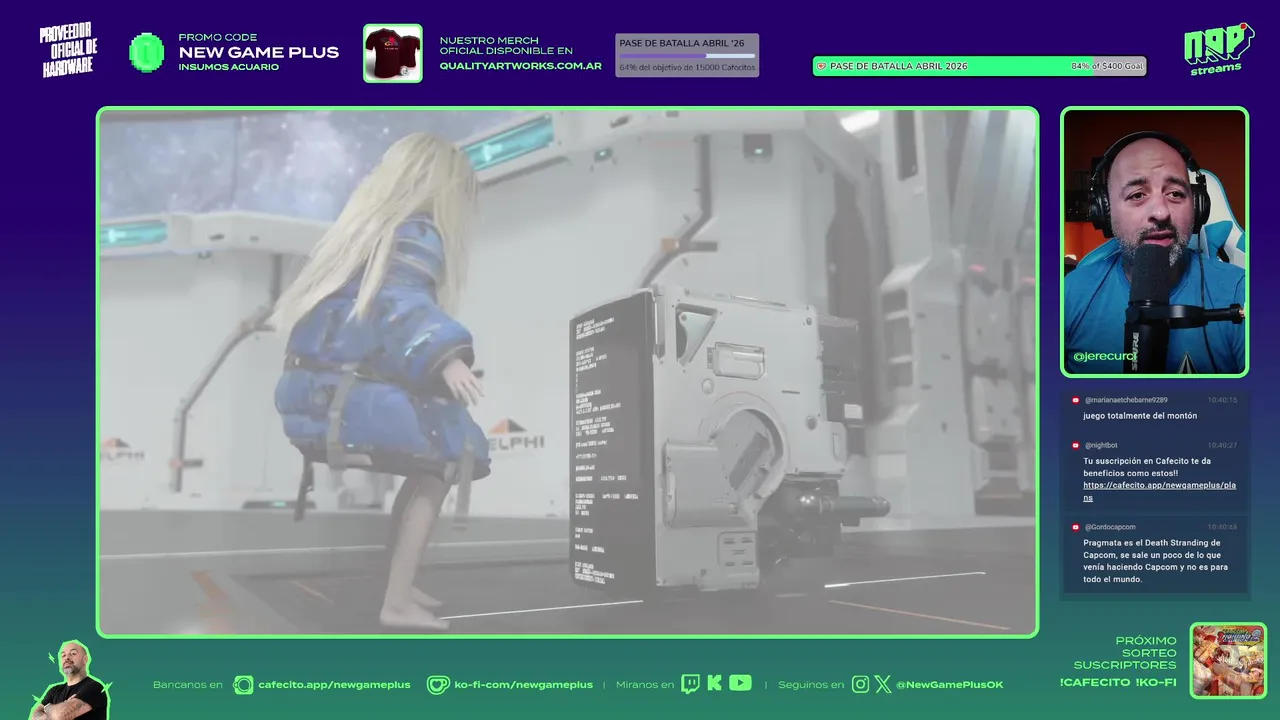Click YouTube badge beside @nightbot
The image size is (1280, 720).
coord(1075,445)
